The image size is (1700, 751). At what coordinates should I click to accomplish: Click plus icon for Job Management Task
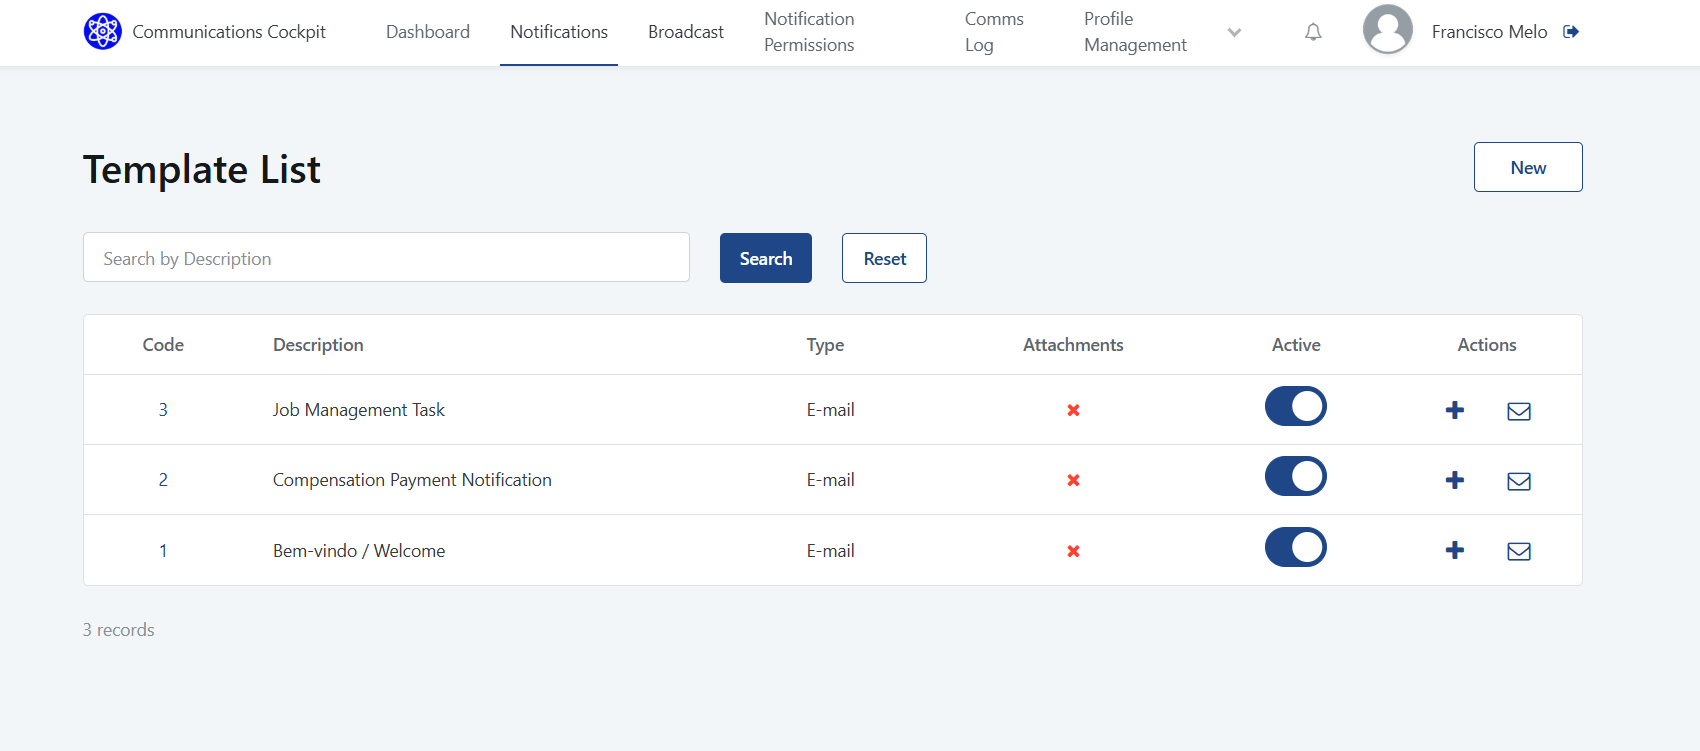pos(1455,410)
